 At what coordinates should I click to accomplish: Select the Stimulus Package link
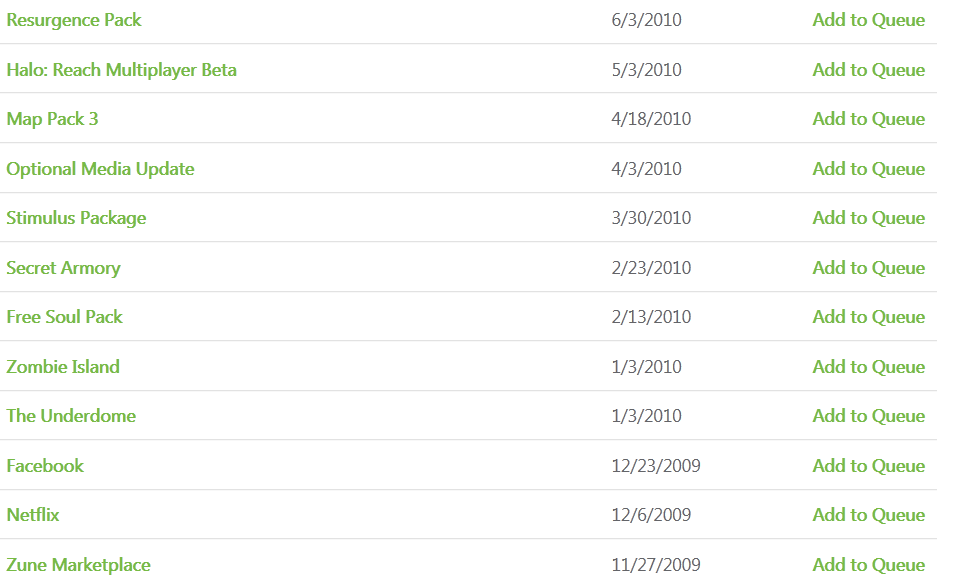click(76, 218)
